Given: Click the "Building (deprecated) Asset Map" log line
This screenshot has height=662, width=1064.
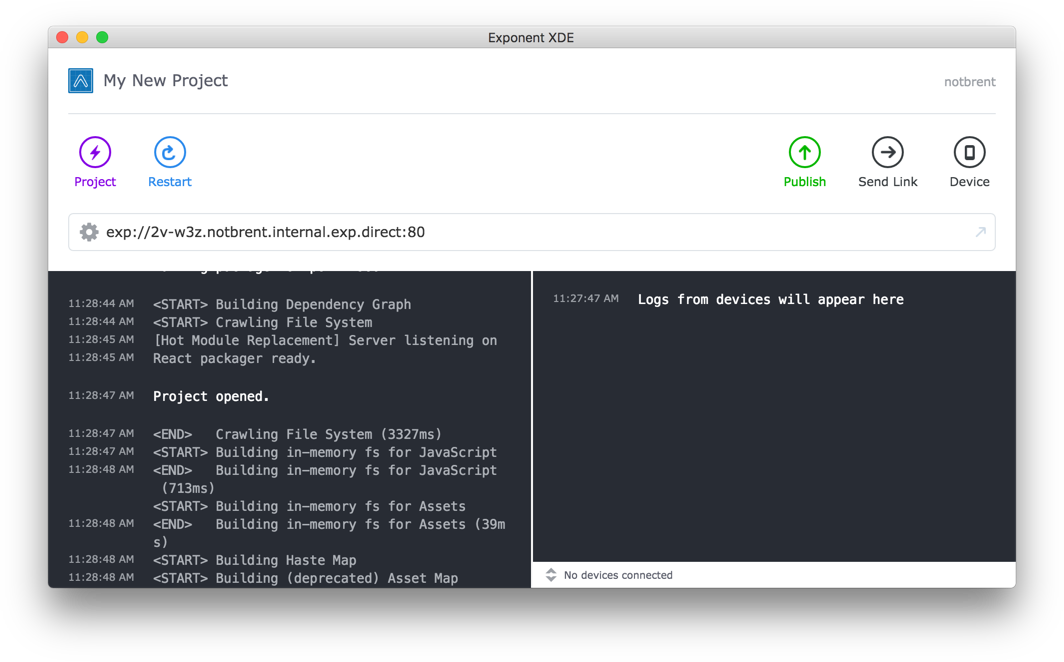Looking at the screenshot, I should (x=305, y=578).
